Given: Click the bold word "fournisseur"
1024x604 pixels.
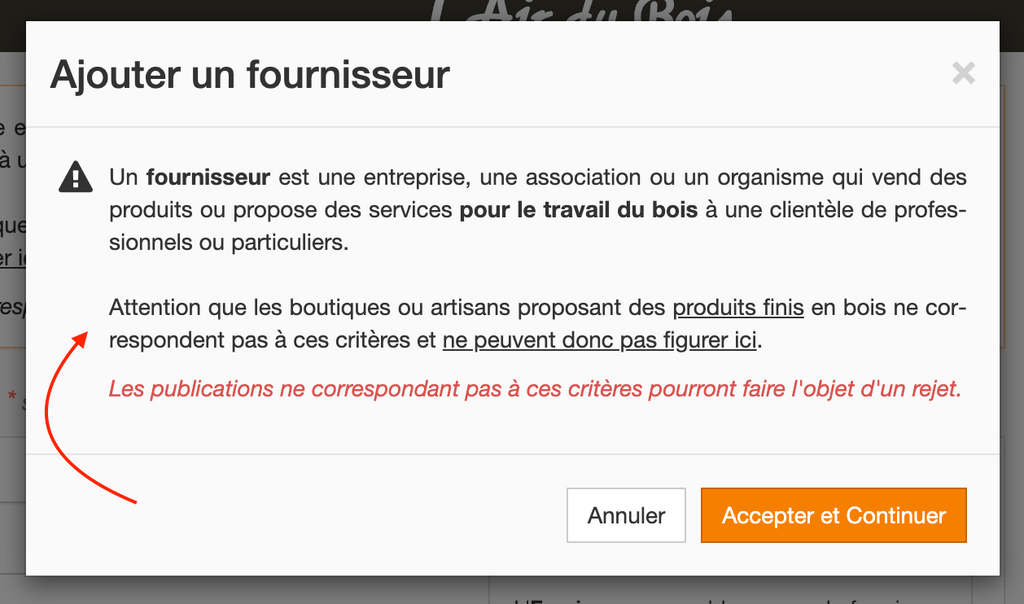Looking at the screenshot, I should pos(208,178).
